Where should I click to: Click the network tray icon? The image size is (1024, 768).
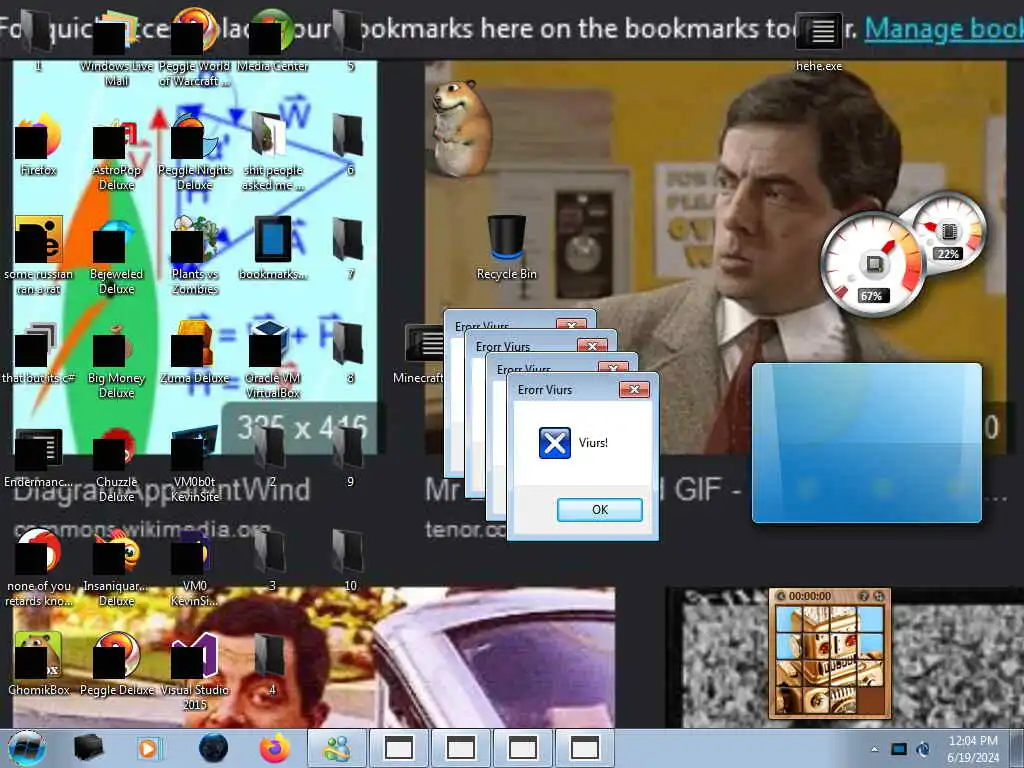click(899, 749)
